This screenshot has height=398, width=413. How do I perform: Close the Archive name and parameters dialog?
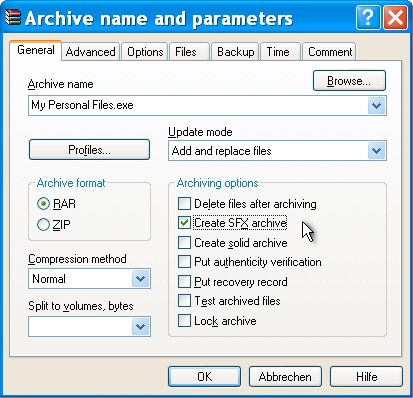(395, 17)
